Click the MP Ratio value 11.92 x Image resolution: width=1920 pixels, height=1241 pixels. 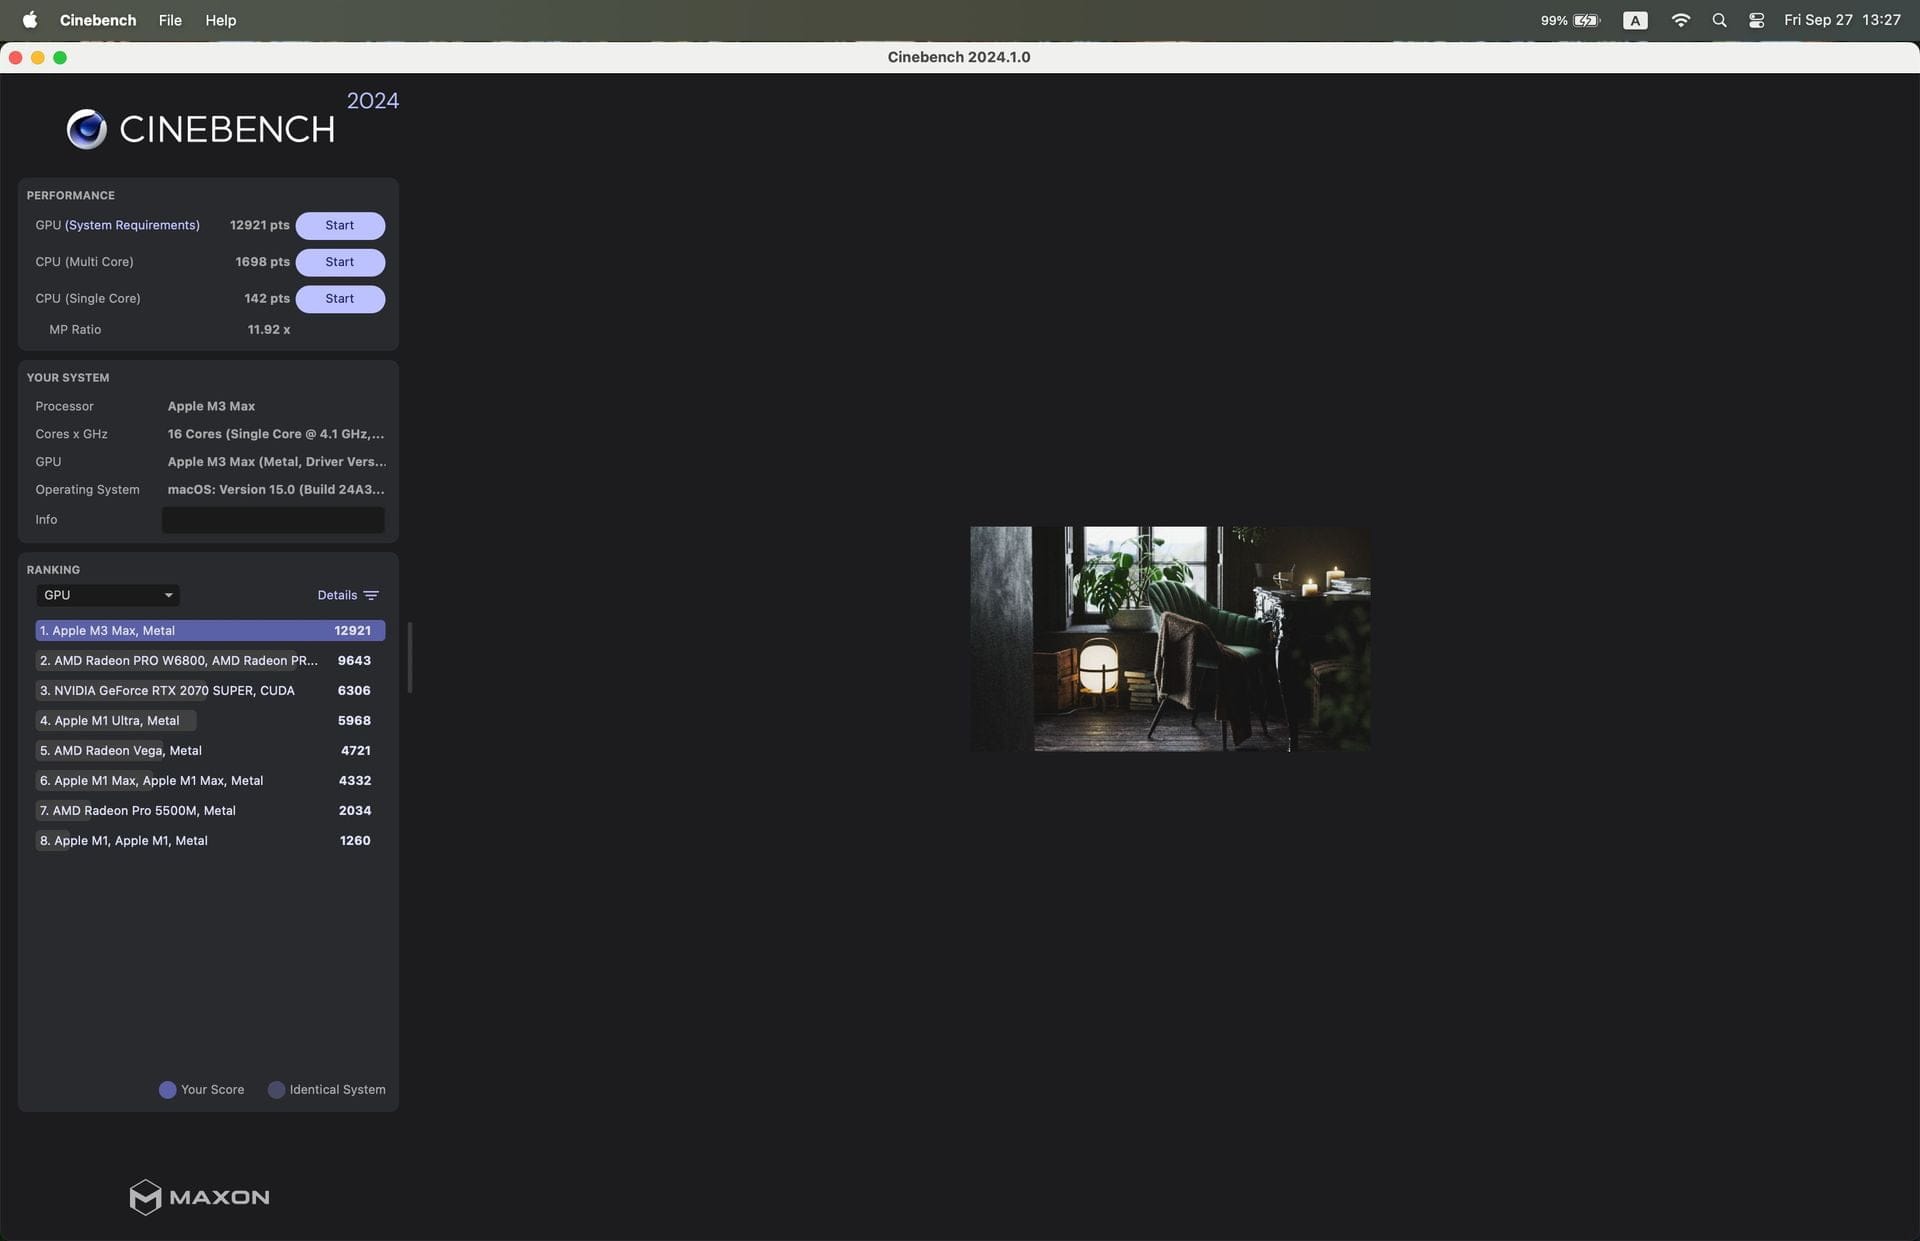click(x=269, y=329)
